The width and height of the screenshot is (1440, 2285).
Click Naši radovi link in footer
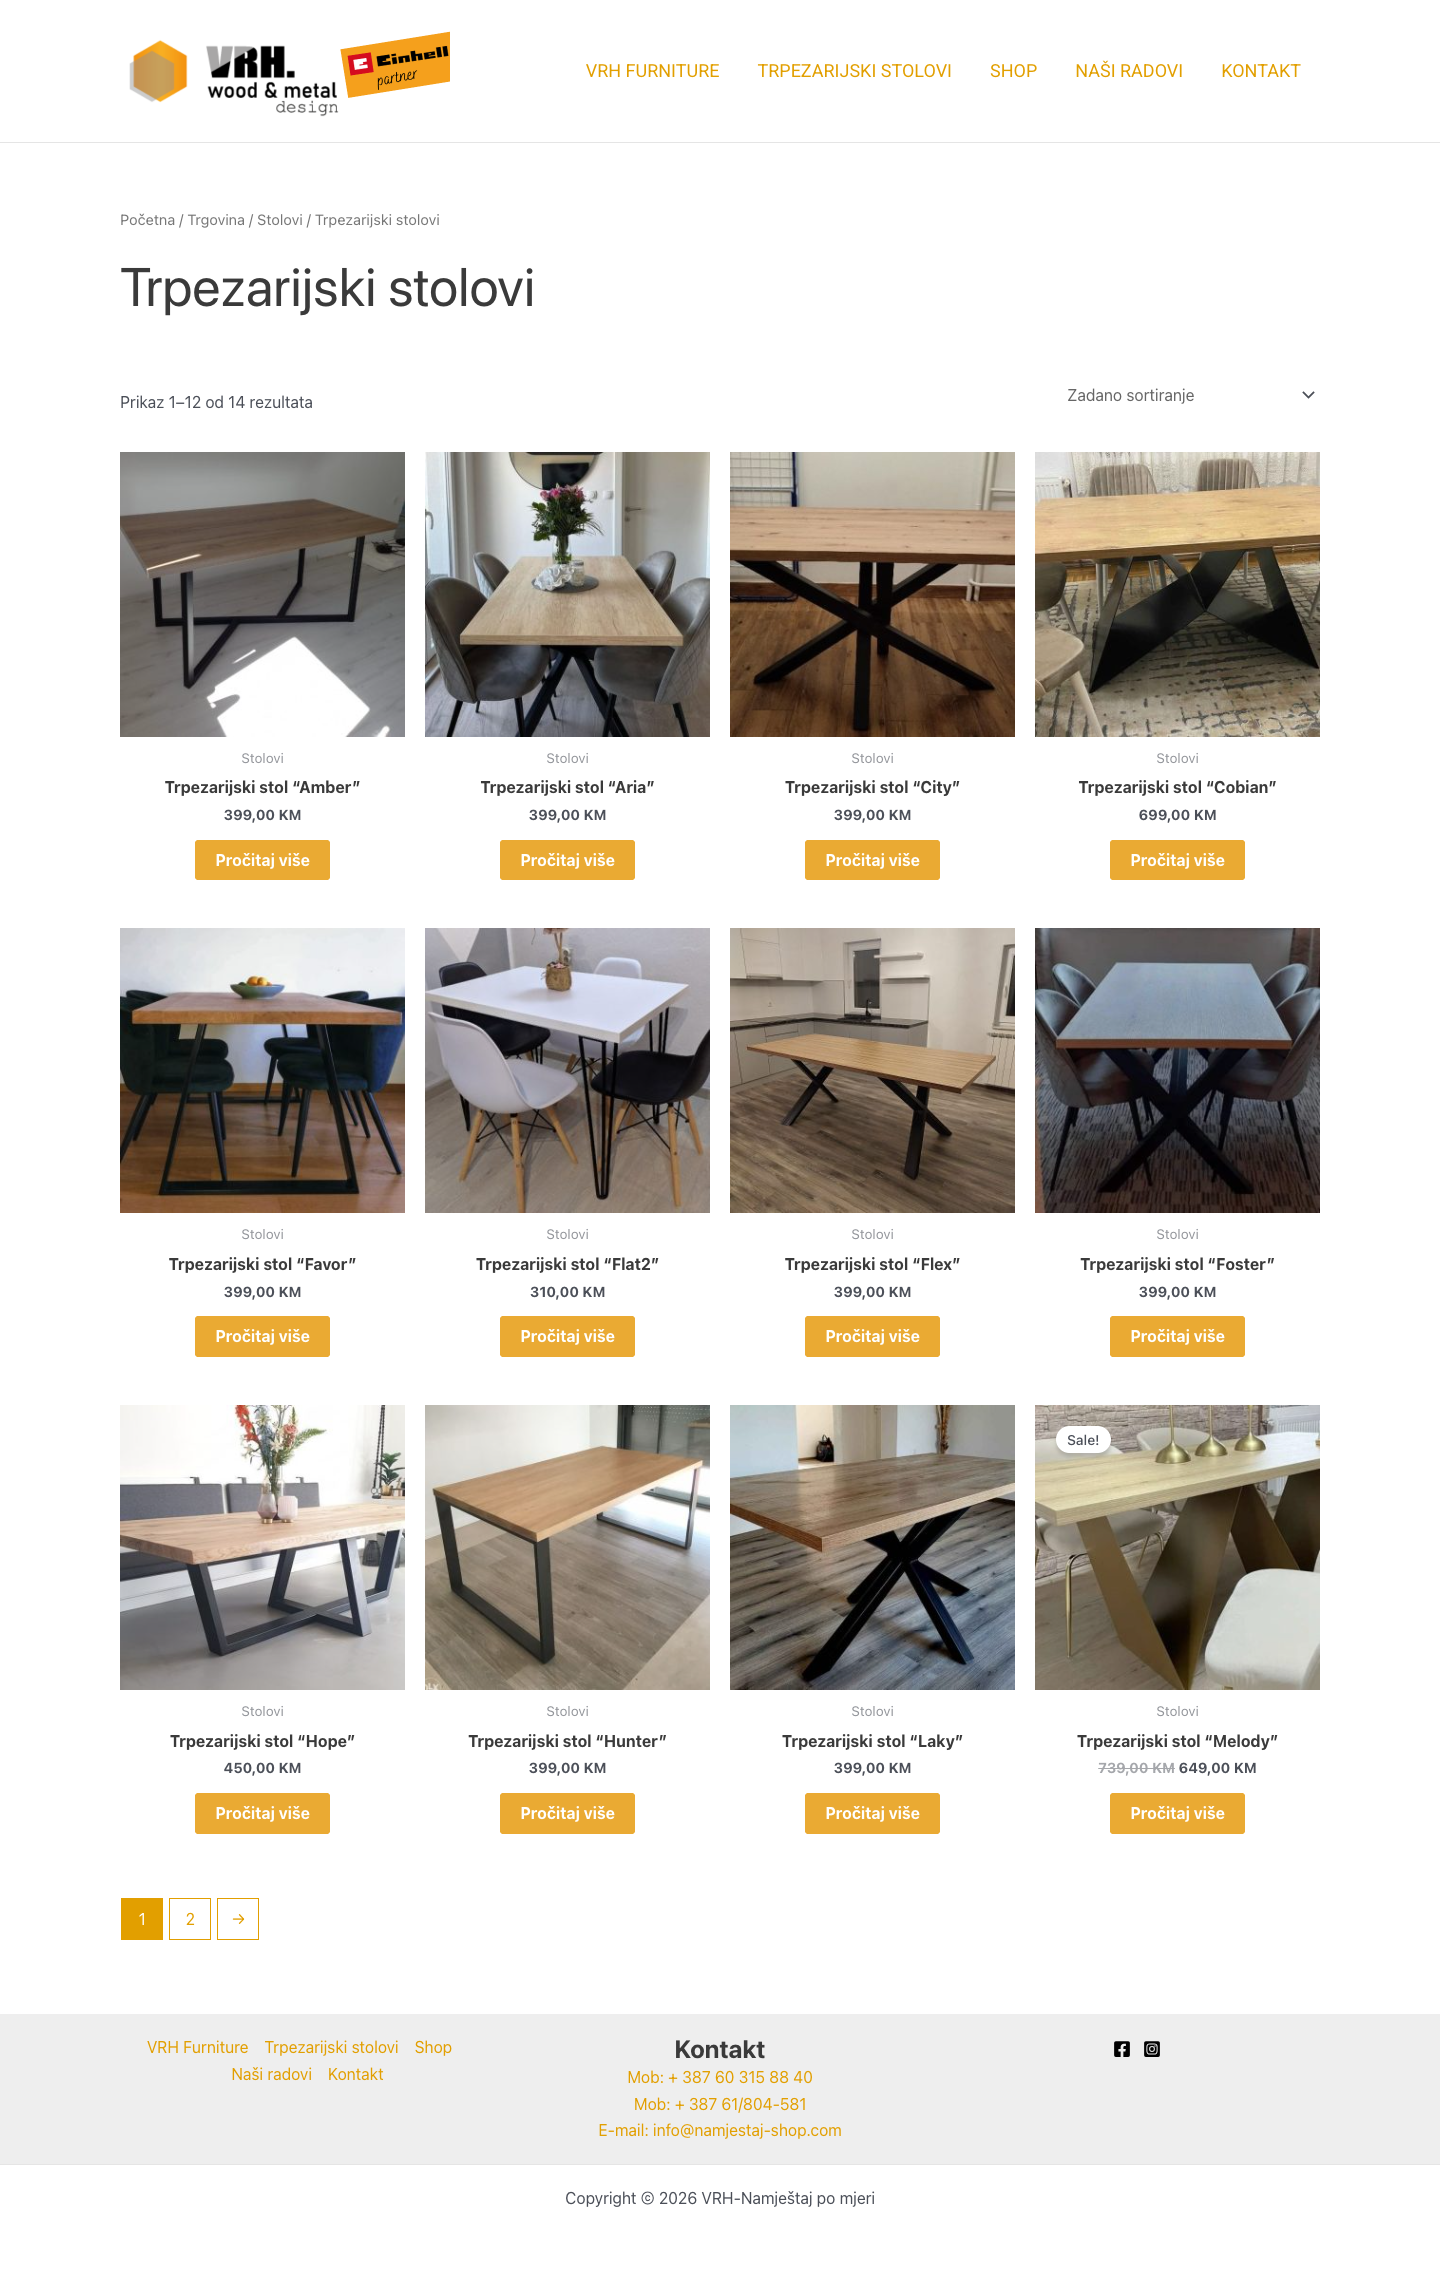[x=272, y=2074]
